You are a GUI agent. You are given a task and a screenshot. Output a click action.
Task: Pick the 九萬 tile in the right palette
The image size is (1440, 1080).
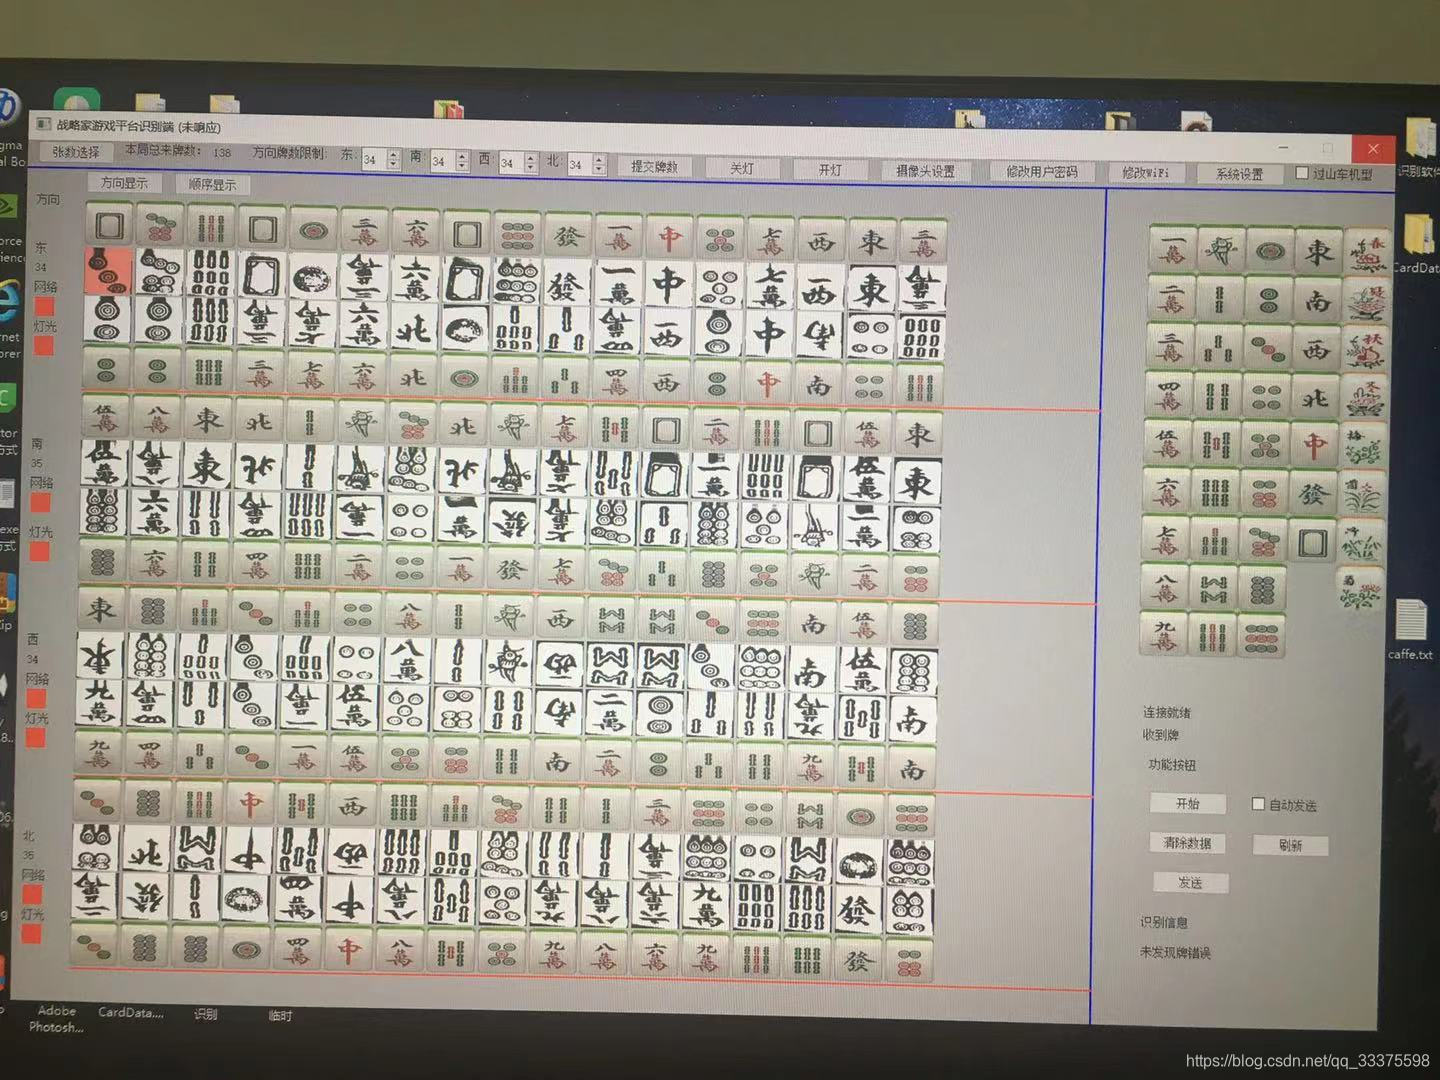tap(1162, 634)
